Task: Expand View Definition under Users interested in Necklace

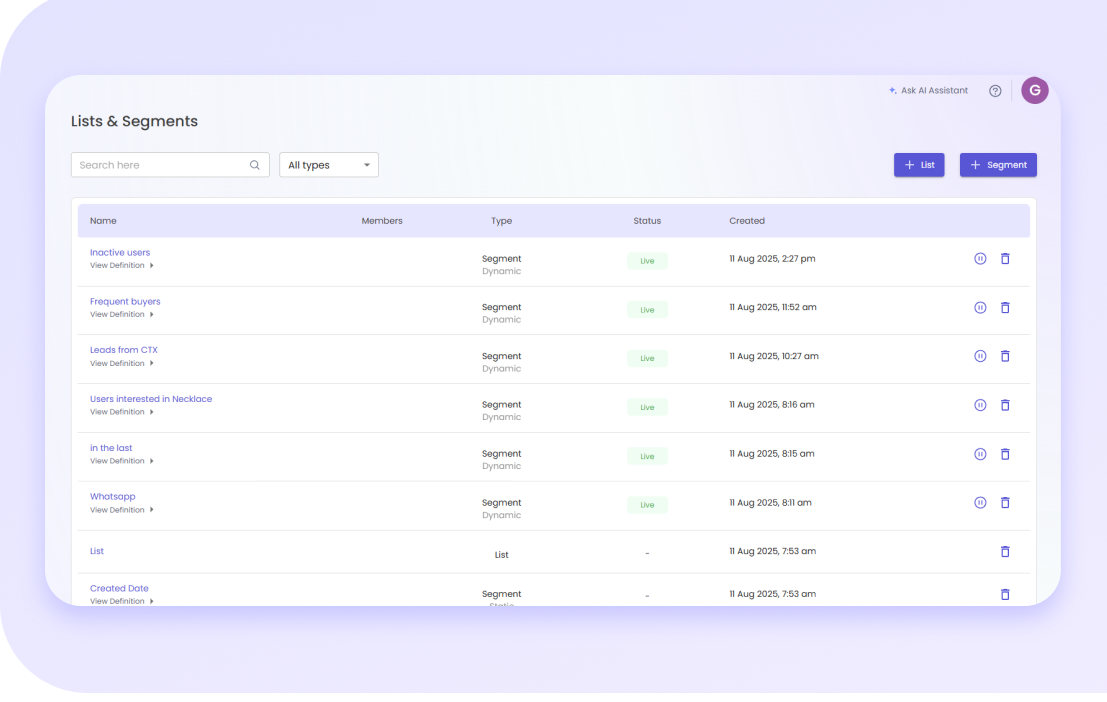Action: (x=121, y=412)
